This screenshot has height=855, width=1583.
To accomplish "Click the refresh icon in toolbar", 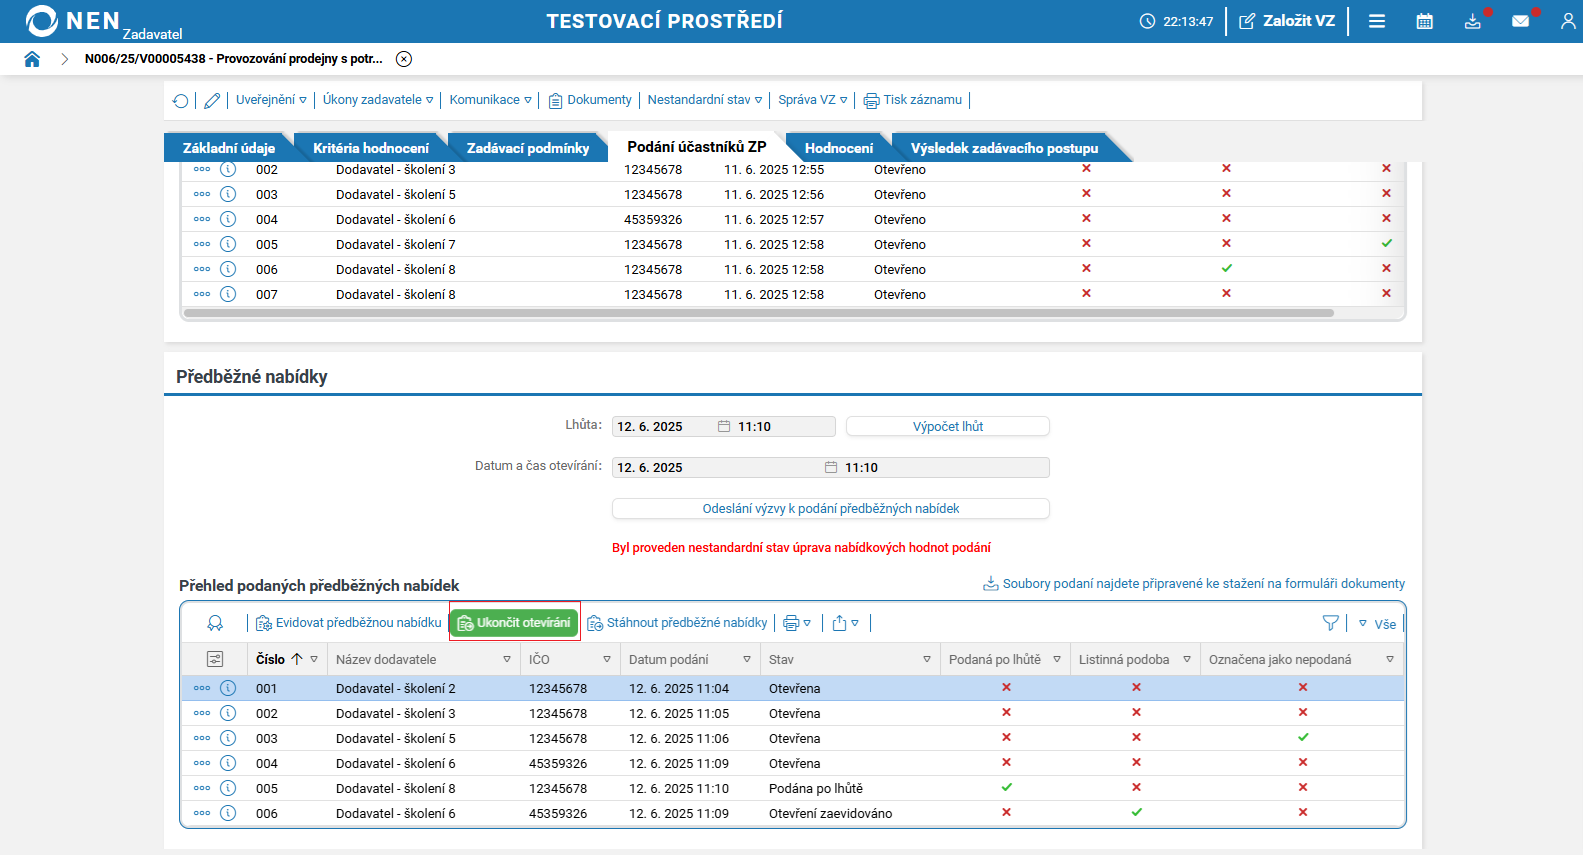I will (180, 100).
